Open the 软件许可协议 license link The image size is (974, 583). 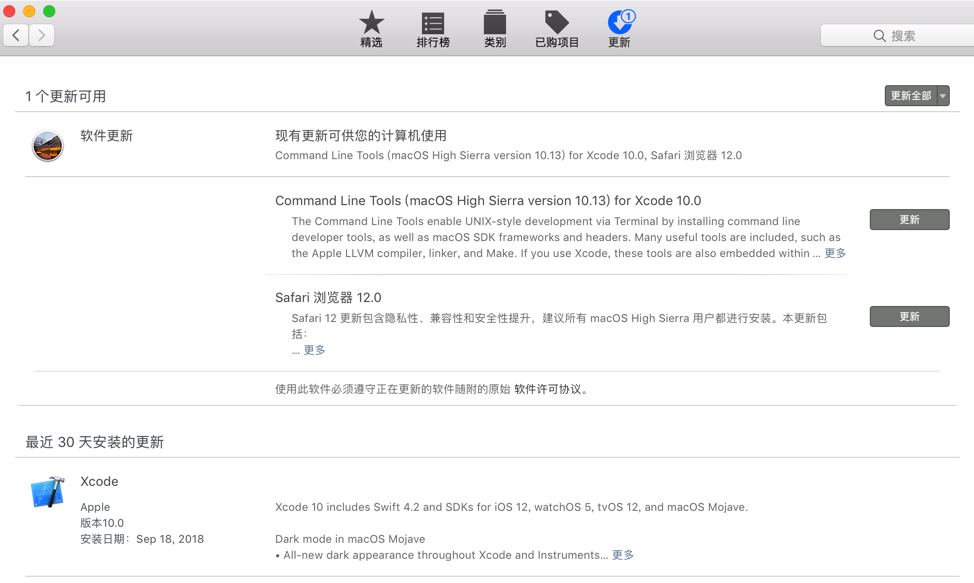(x=547, y=389)
